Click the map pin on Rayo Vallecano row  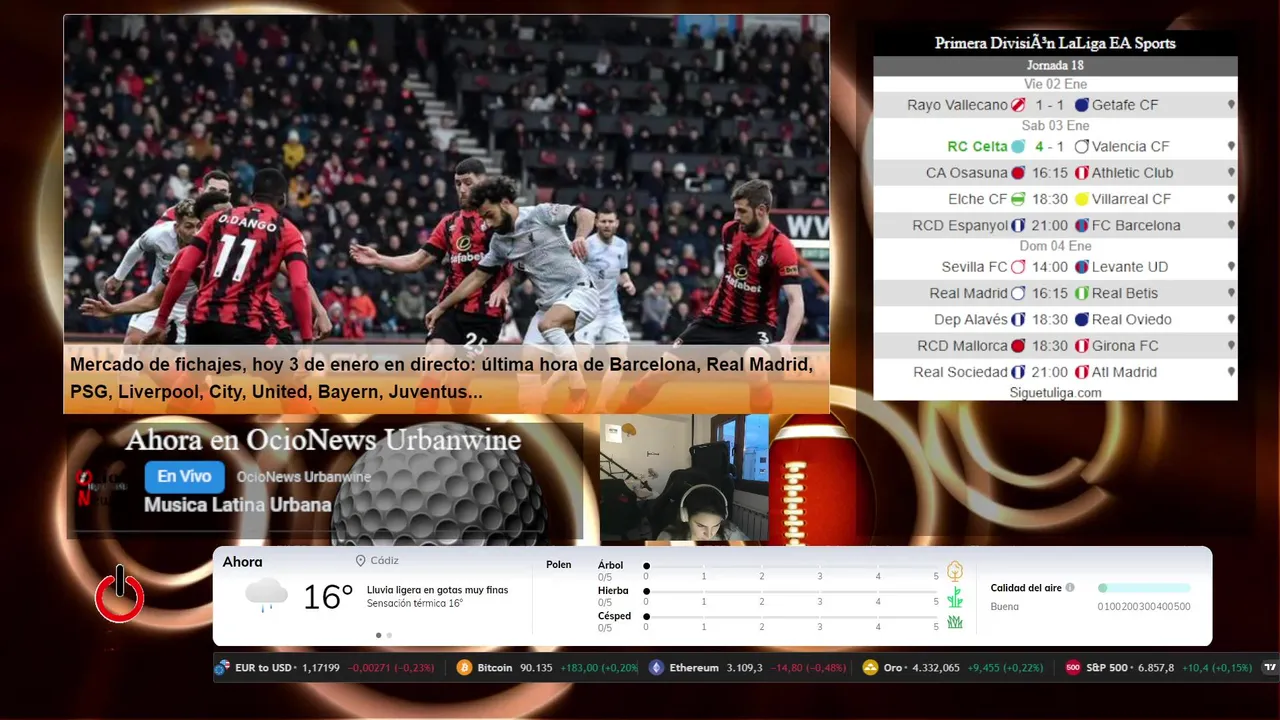(1231, 105)
